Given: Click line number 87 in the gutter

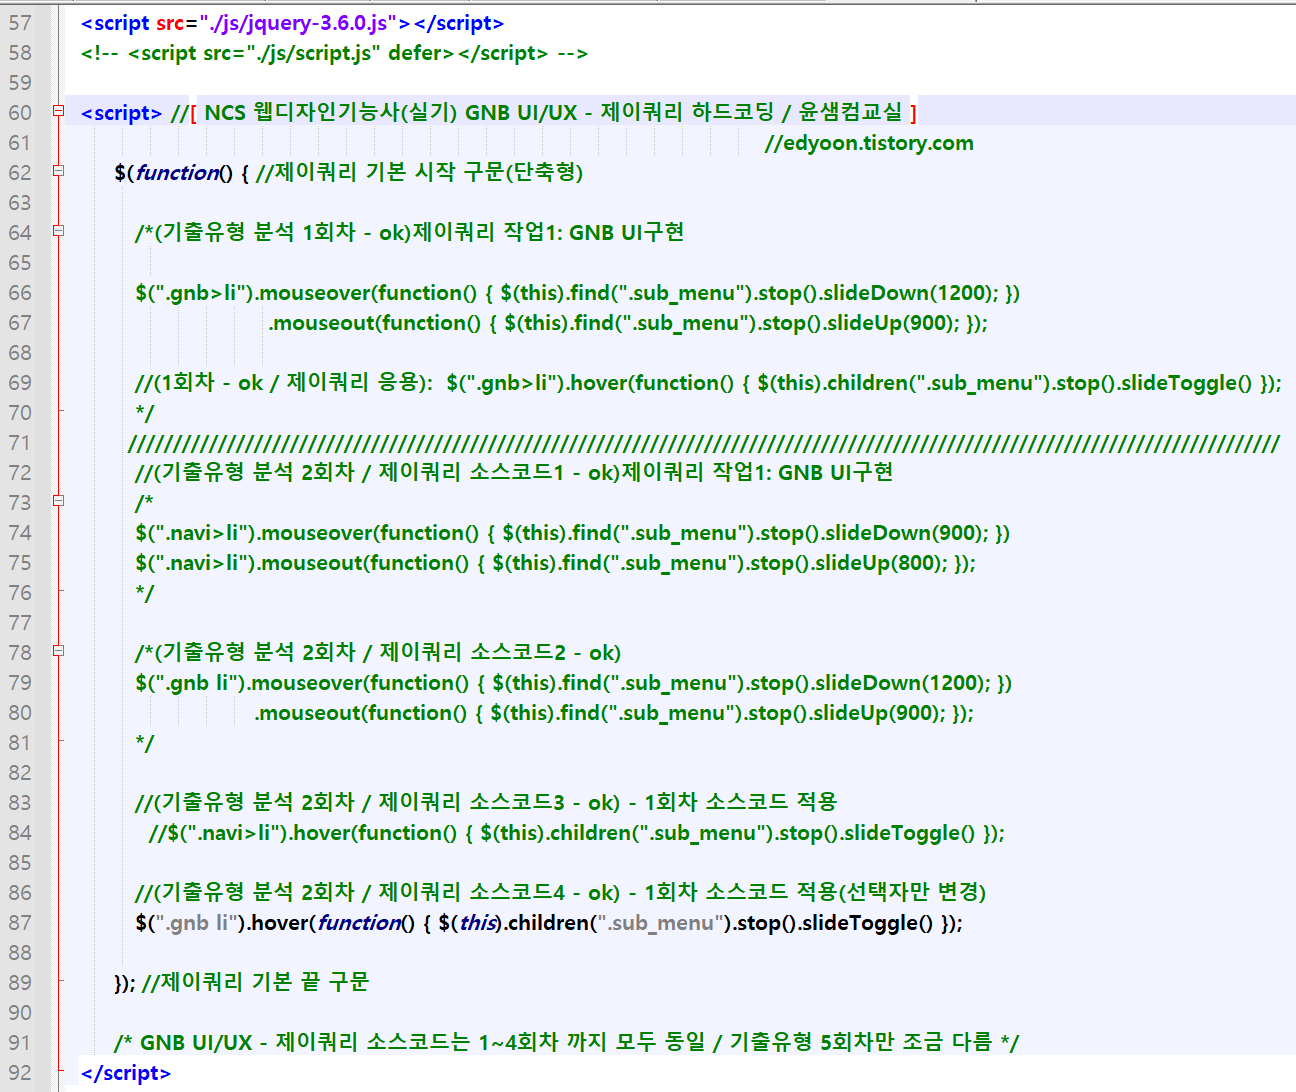Looking at the screenshot, I should 20,923.
